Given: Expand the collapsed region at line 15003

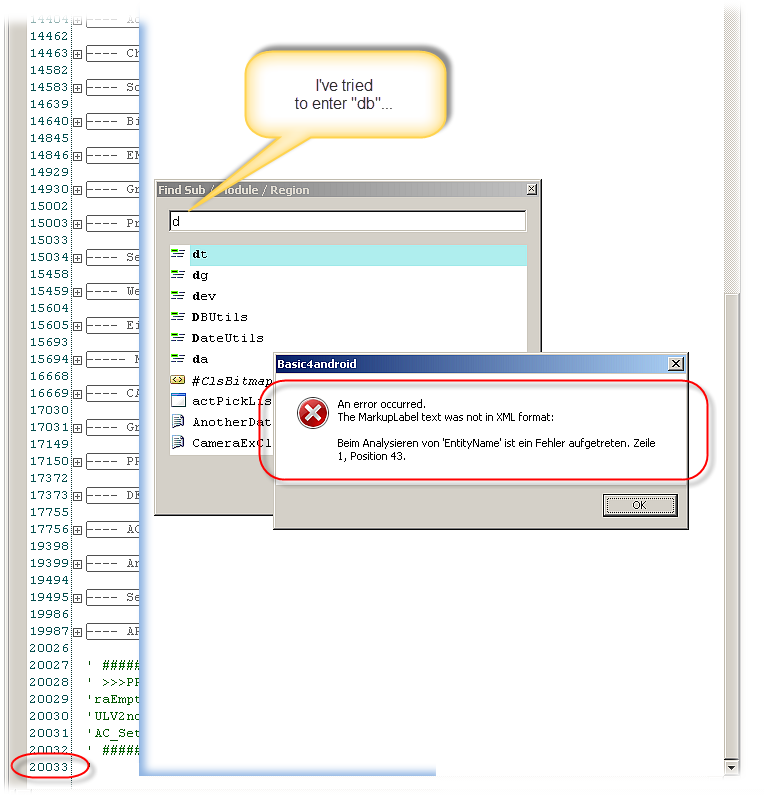Looking at the screenshot, I should (78, 224).
